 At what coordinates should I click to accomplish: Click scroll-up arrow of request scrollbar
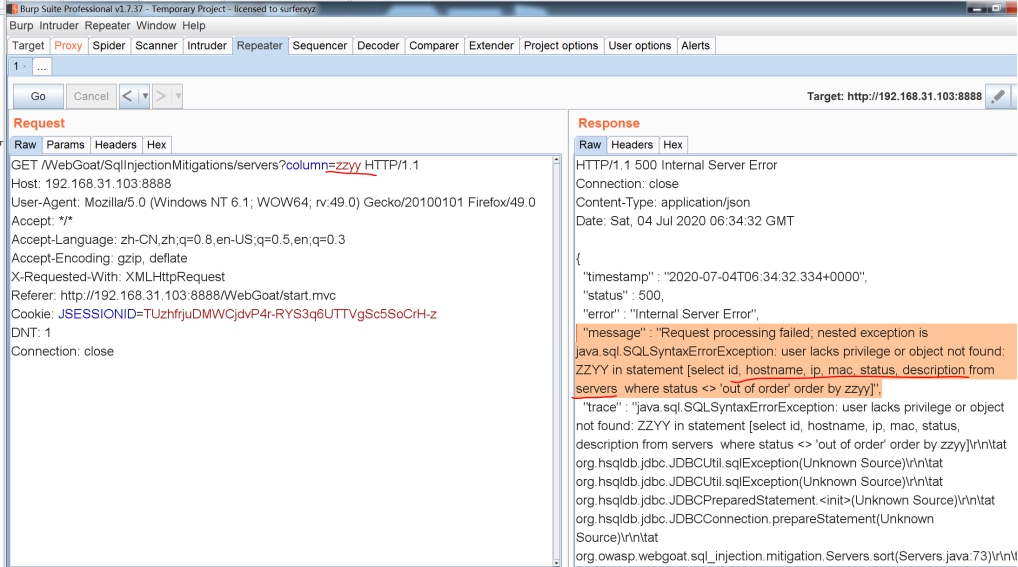click(556, 160)
